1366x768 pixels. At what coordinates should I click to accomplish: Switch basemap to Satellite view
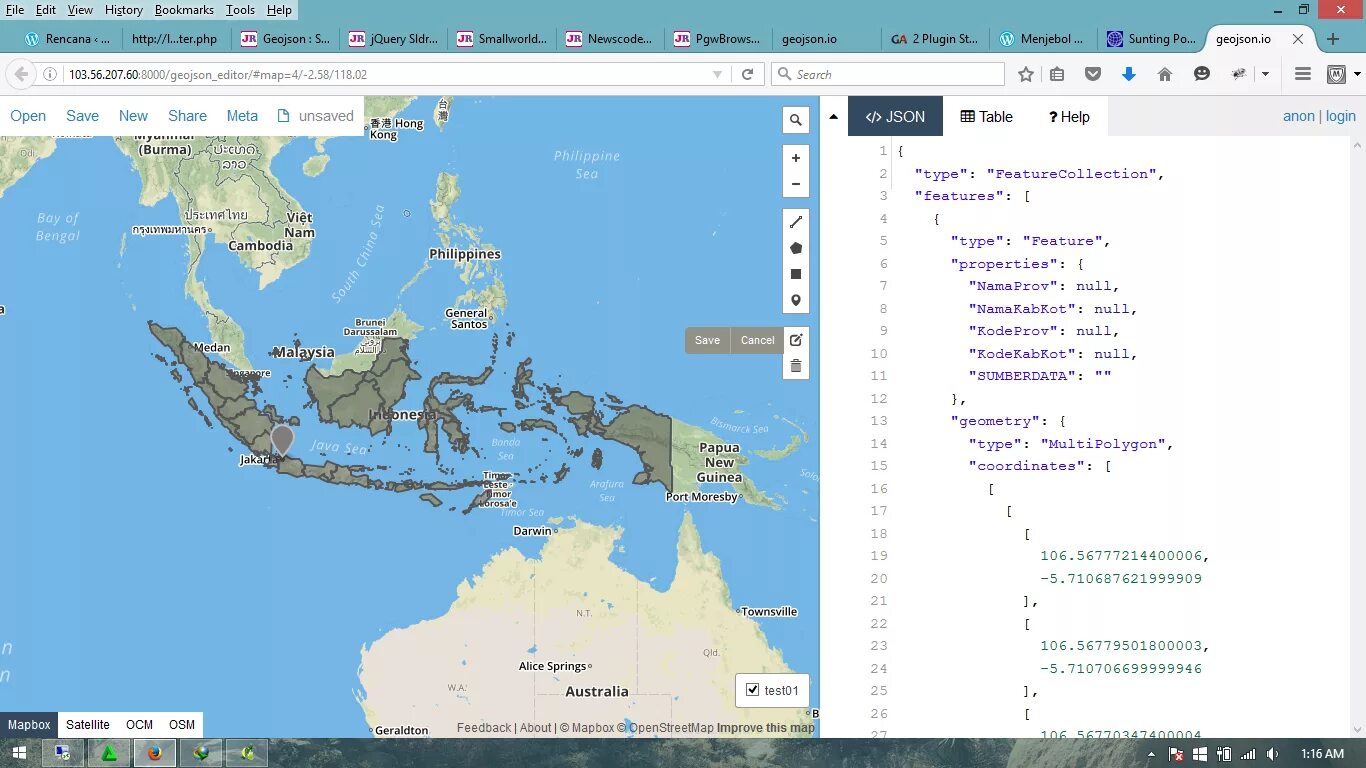tap(87, 724)
